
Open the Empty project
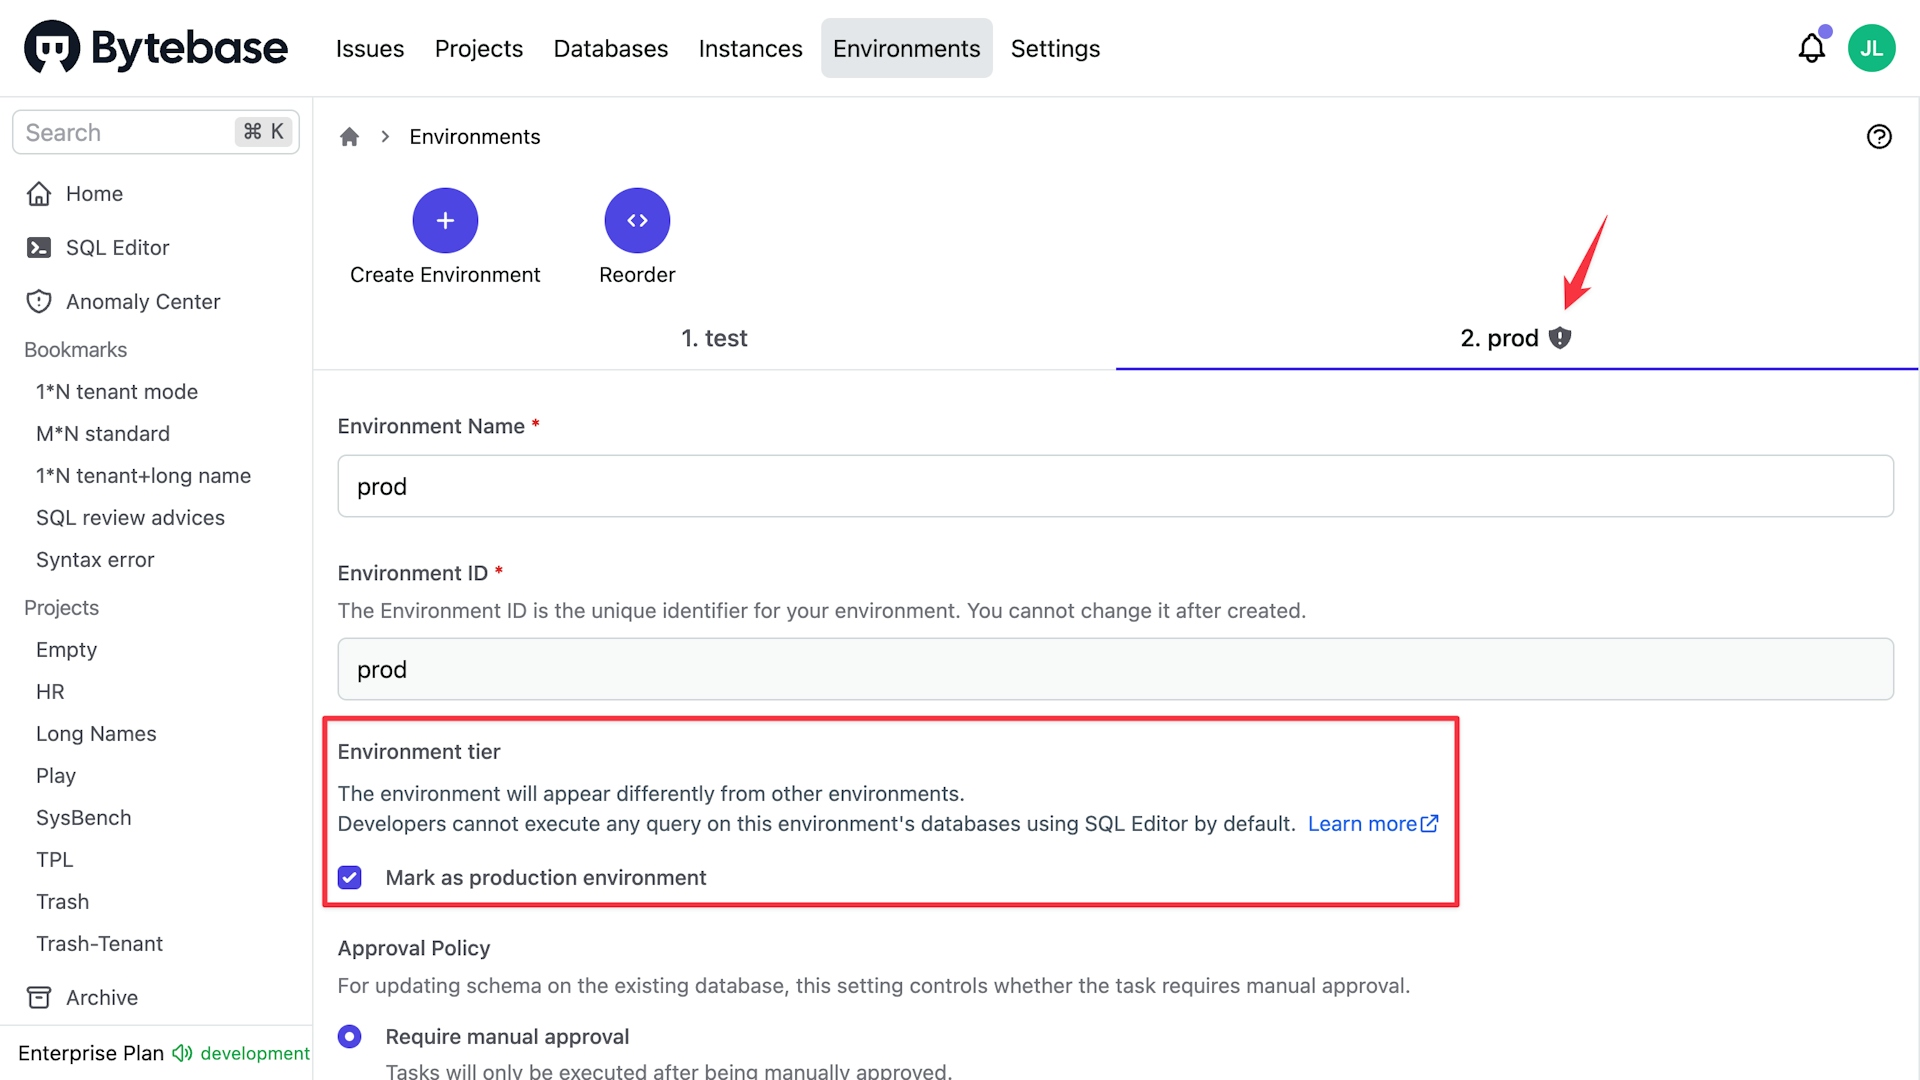66,650
